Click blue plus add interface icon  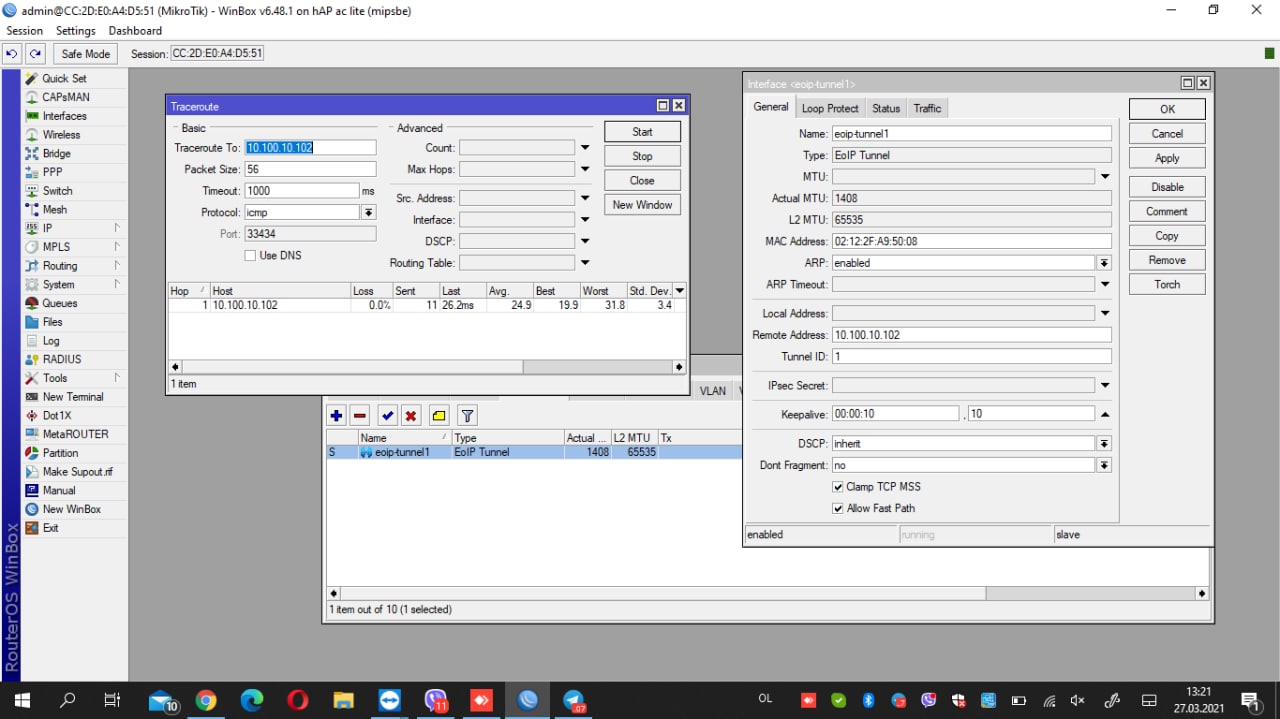click(x=336, y=416)
